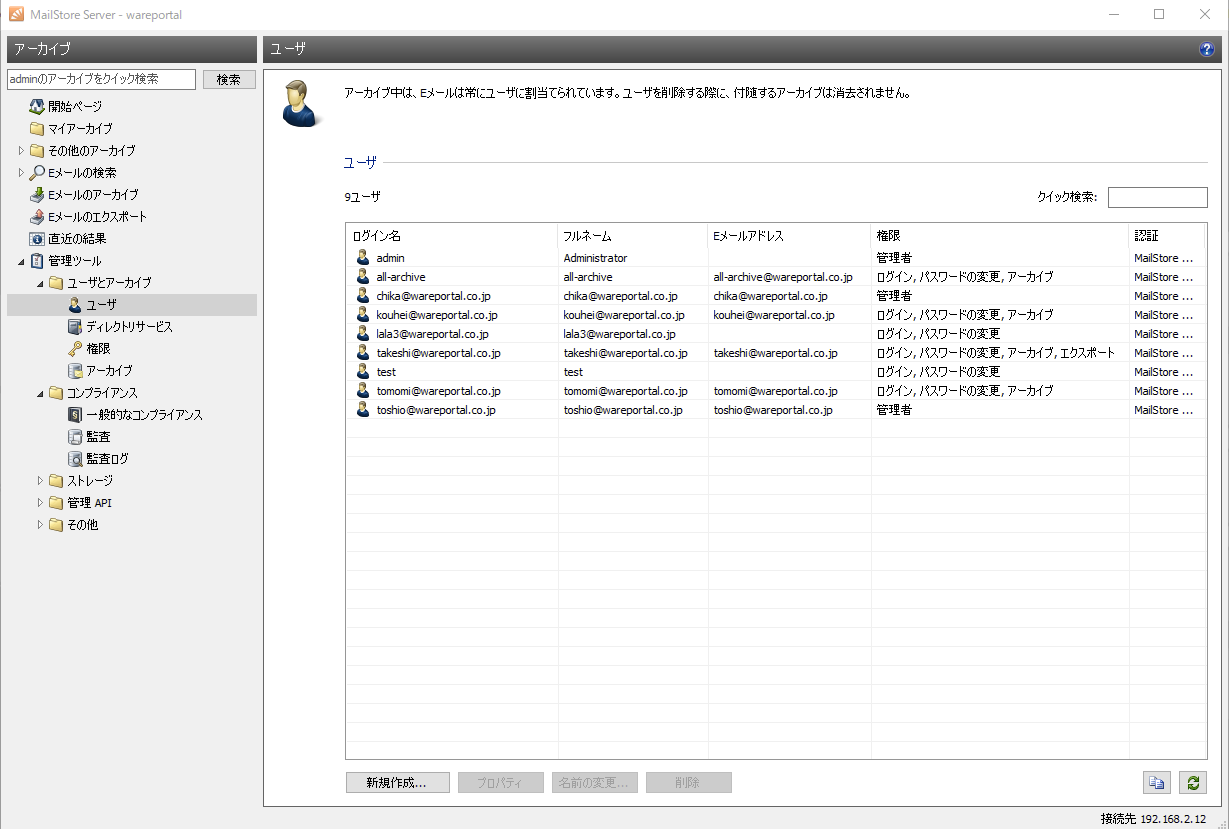Expand the ストレージ folder

41,481
